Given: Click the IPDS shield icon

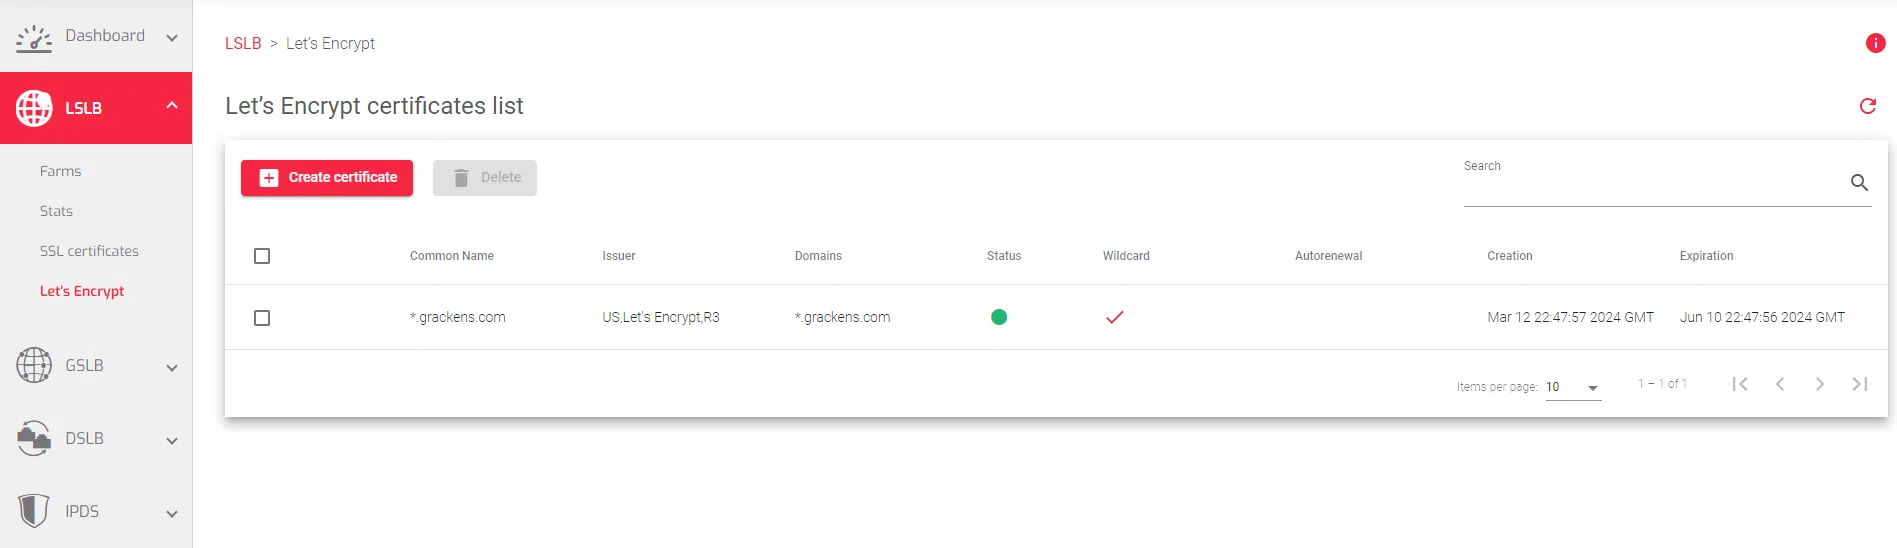Looking at the screenshot, I should (x=34, y=510).
